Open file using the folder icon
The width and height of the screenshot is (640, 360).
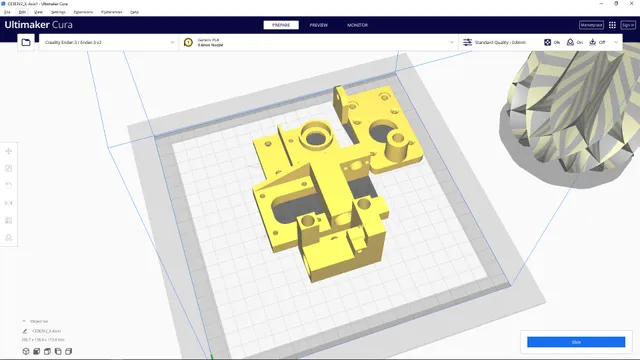tap(26, 42)
